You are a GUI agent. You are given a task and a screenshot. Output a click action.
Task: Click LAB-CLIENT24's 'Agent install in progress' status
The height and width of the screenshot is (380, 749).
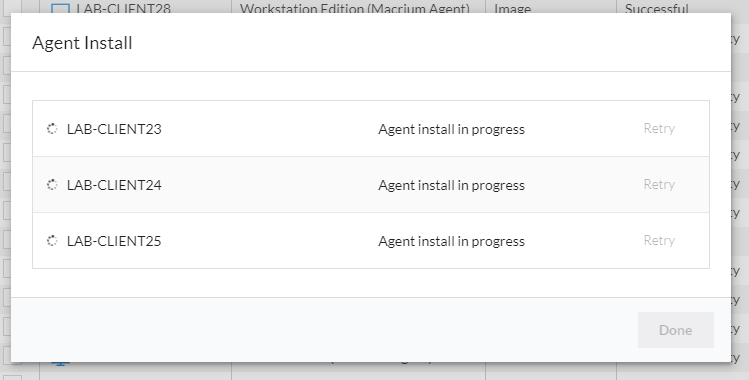pos(451,185)
